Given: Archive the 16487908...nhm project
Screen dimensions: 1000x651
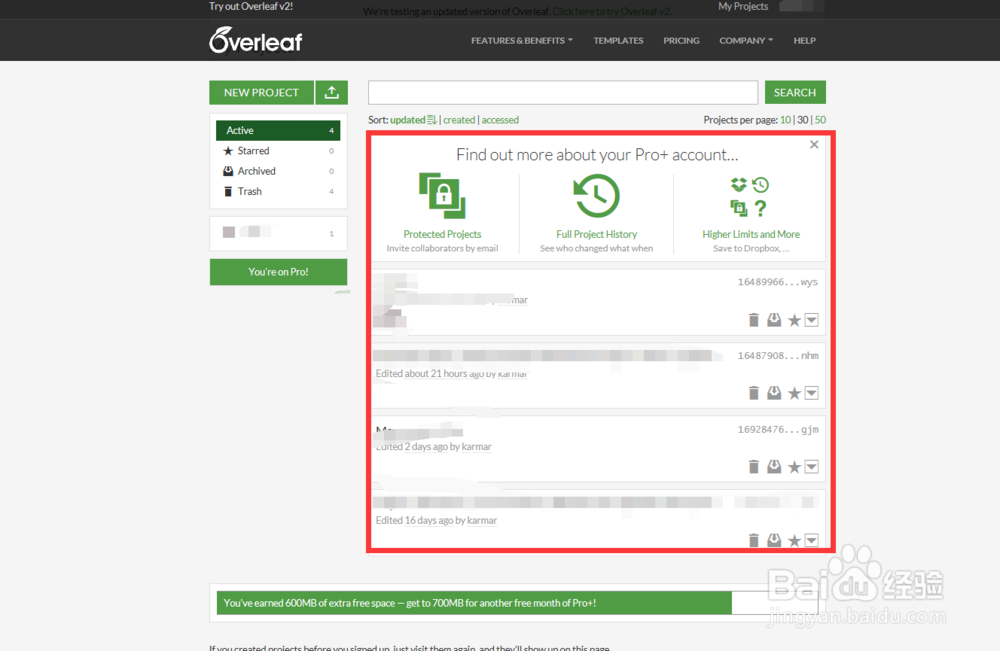Looking at the screenshot, I should coord(774,393).
